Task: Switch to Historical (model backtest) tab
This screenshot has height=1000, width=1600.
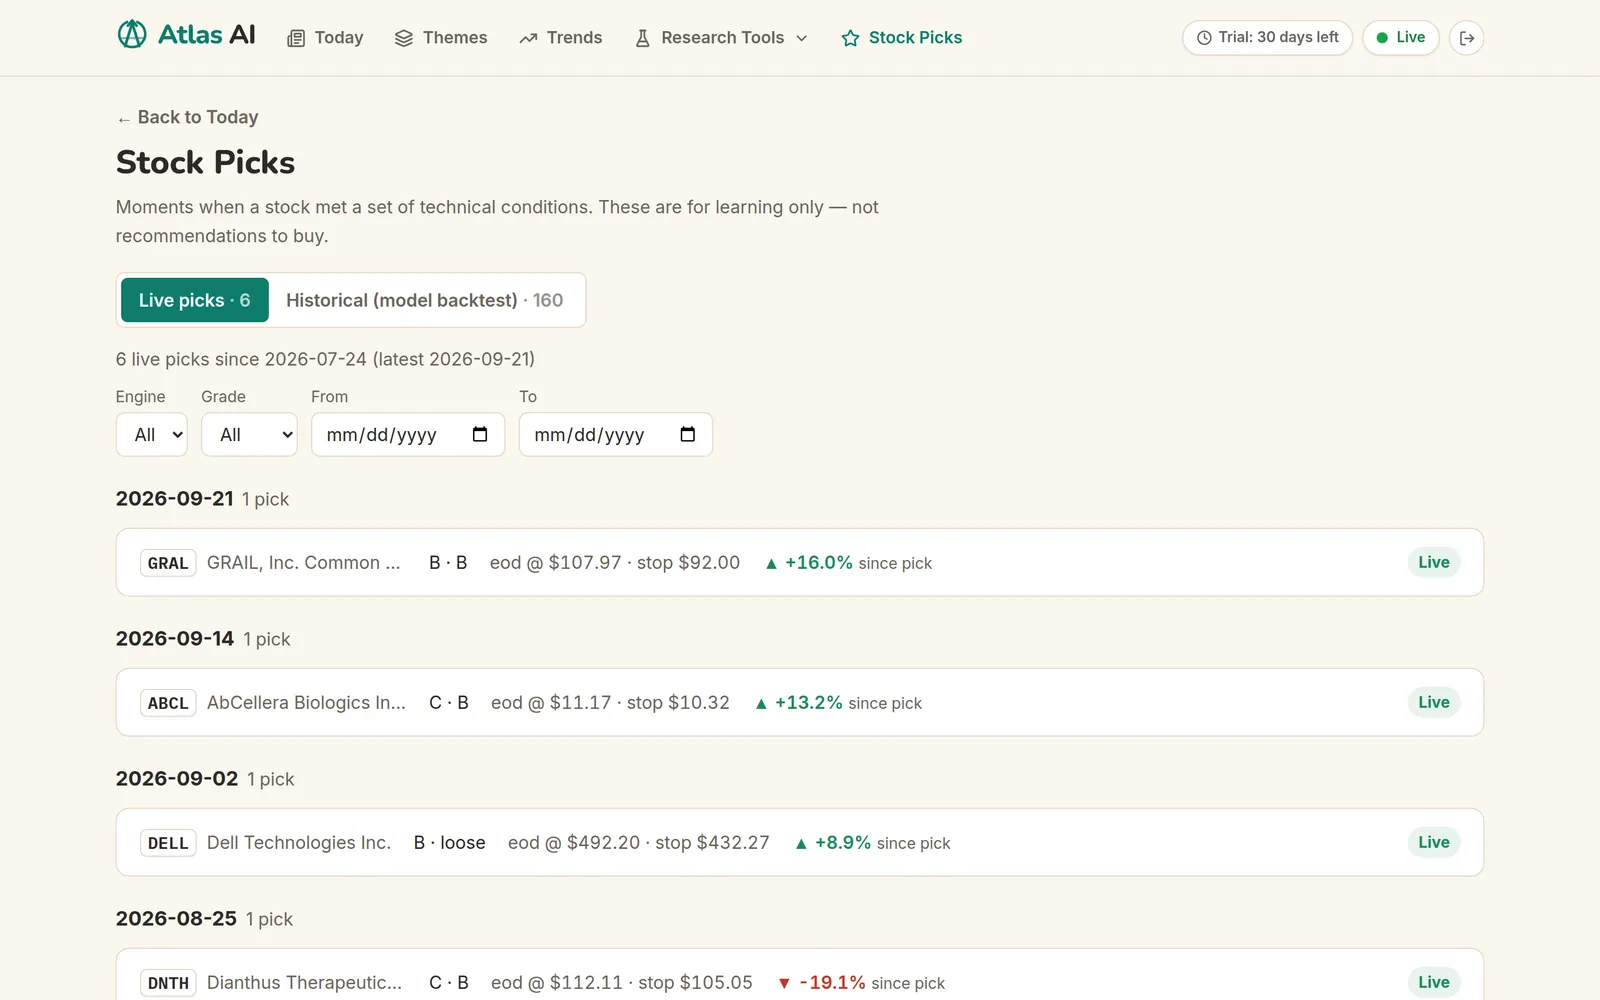Action: pos(425,300)
